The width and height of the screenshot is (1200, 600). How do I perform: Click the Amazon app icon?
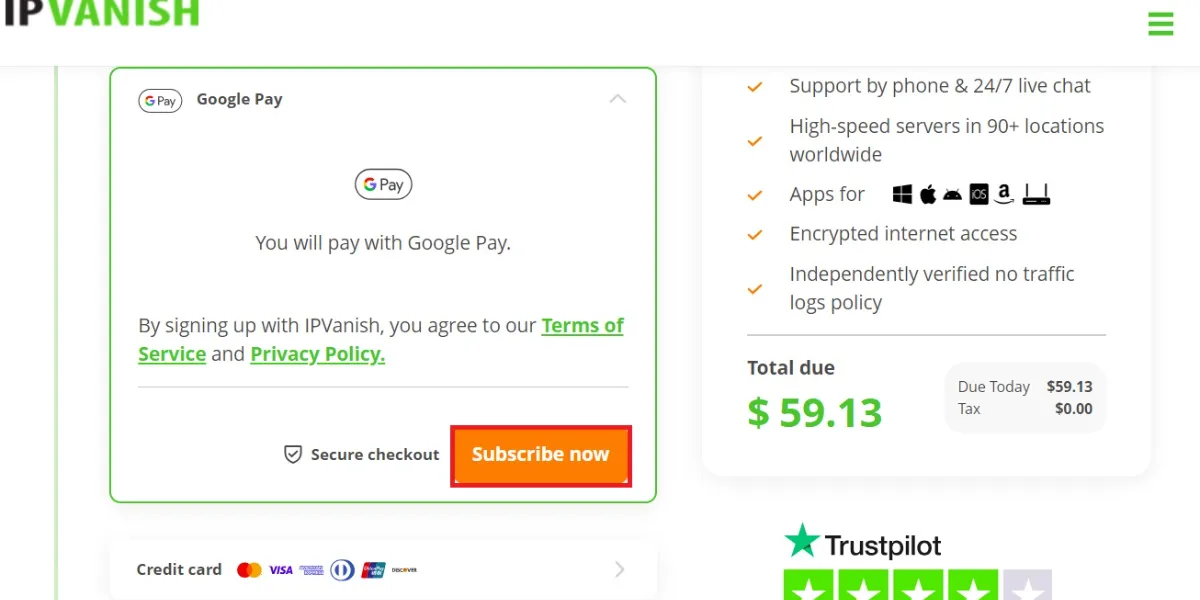1004,194
